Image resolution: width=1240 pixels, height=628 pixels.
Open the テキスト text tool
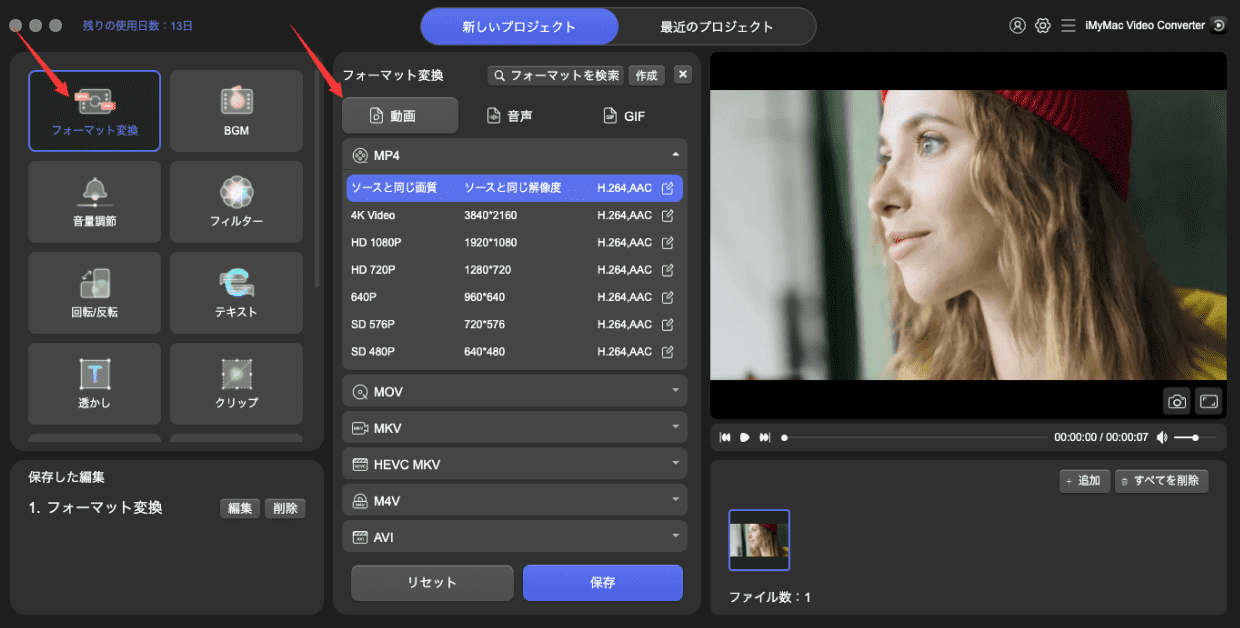point(236,292)
